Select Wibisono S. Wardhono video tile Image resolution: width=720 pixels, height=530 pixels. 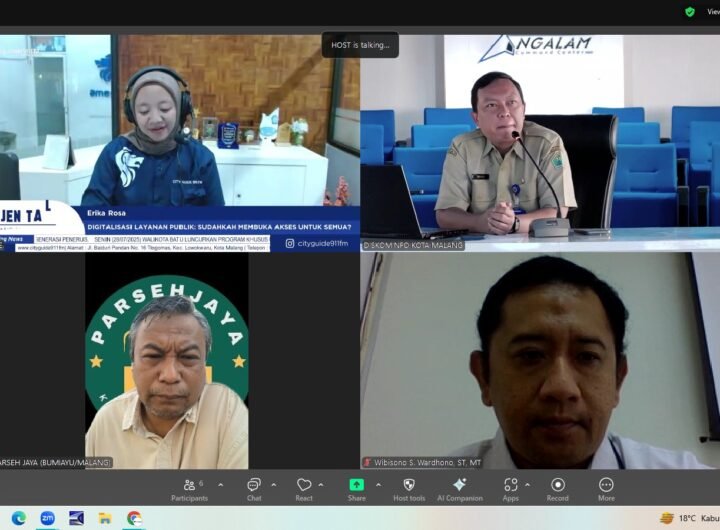pyautogui.click(x=540, y=361)
